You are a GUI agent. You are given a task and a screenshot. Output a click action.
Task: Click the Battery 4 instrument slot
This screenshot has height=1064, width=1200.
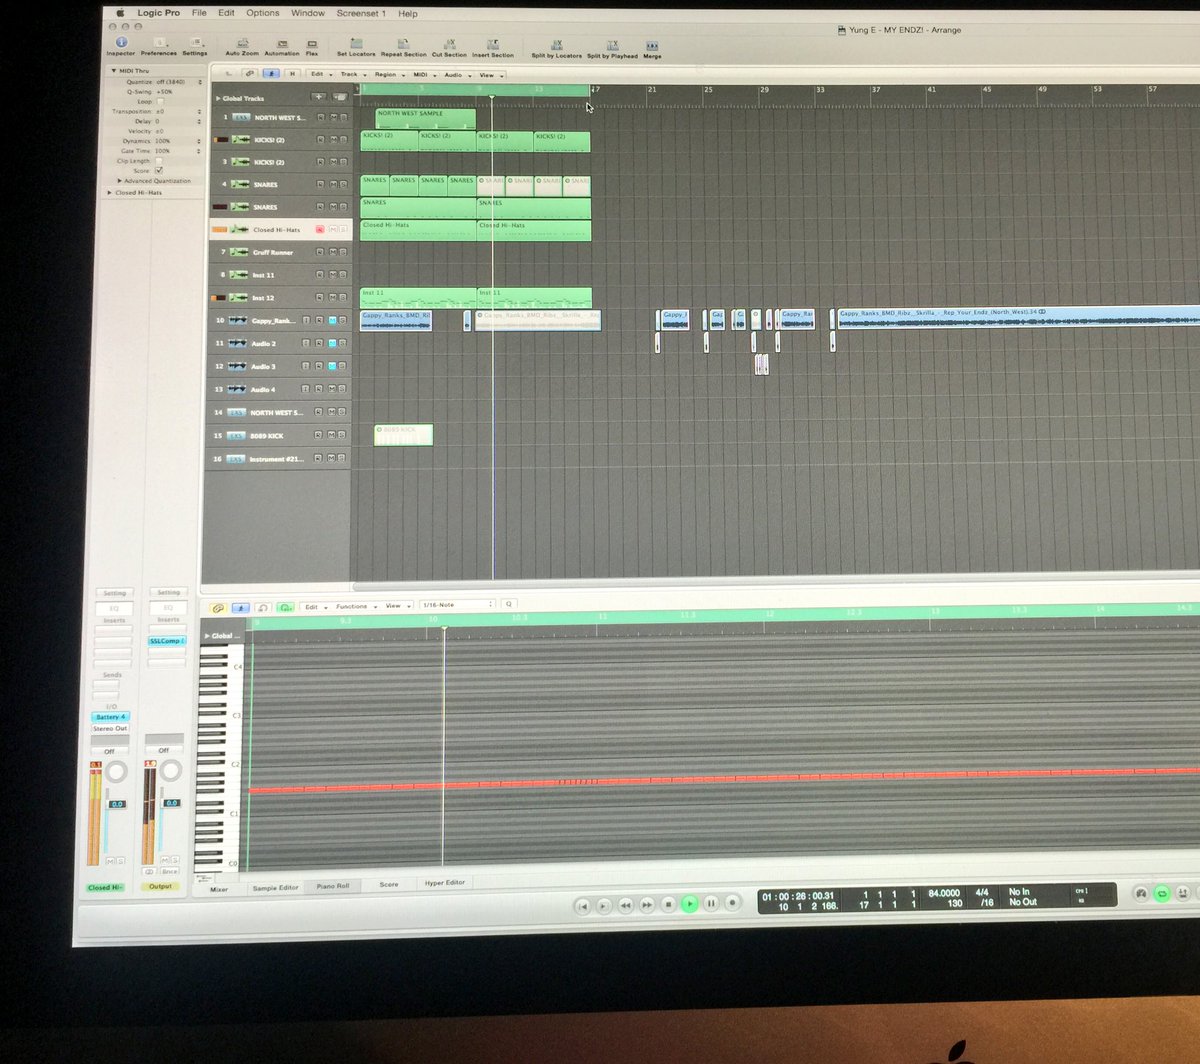[110, 717]
